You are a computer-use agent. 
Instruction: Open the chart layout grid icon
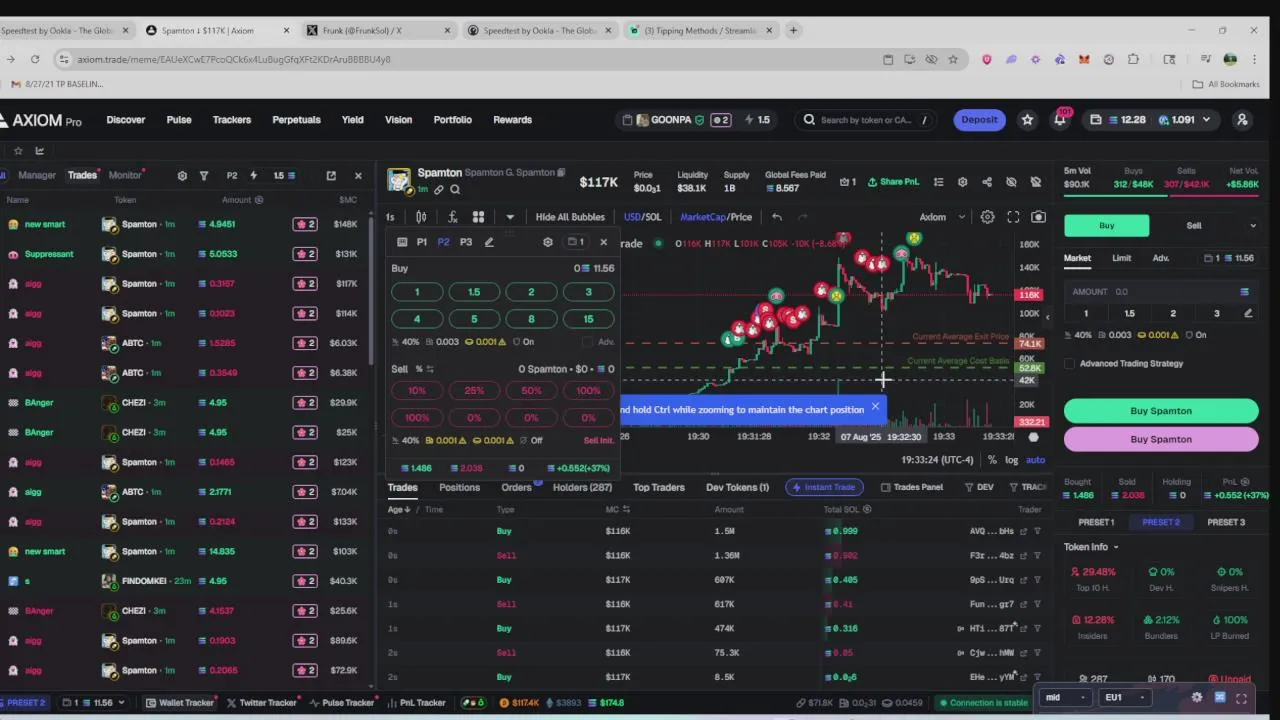478,217
